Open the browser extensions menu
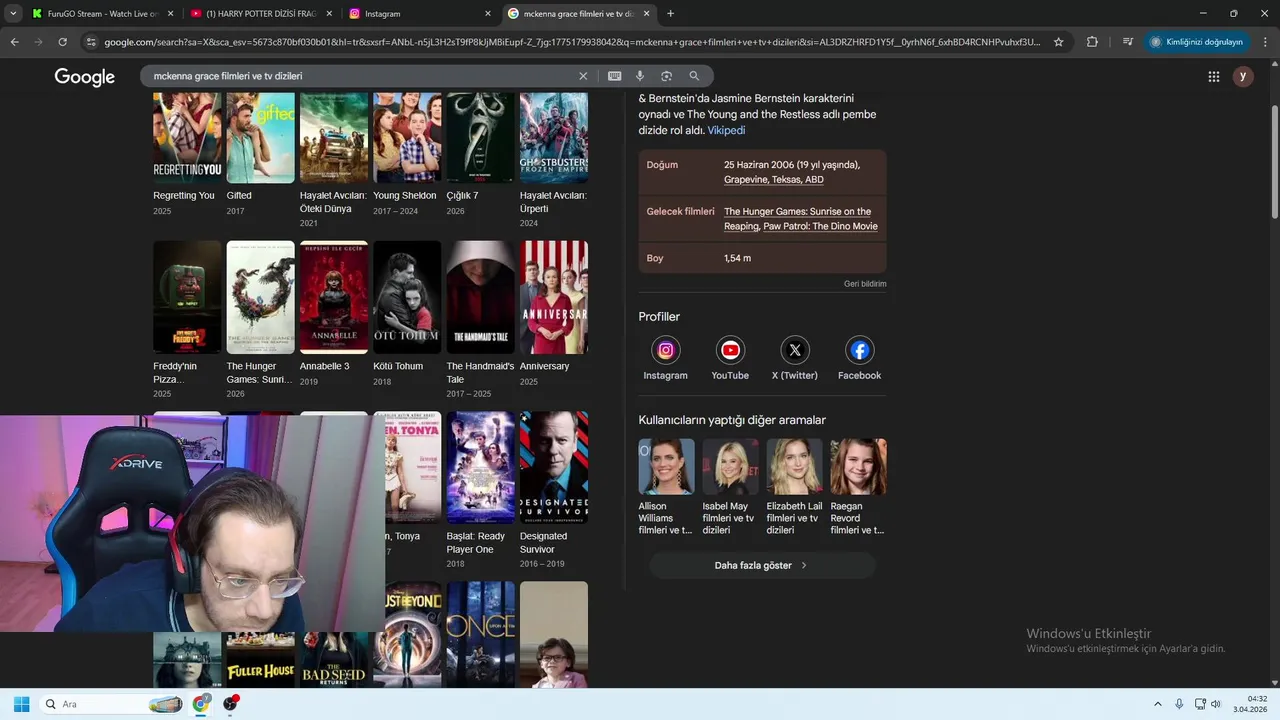 point(1092,42)
